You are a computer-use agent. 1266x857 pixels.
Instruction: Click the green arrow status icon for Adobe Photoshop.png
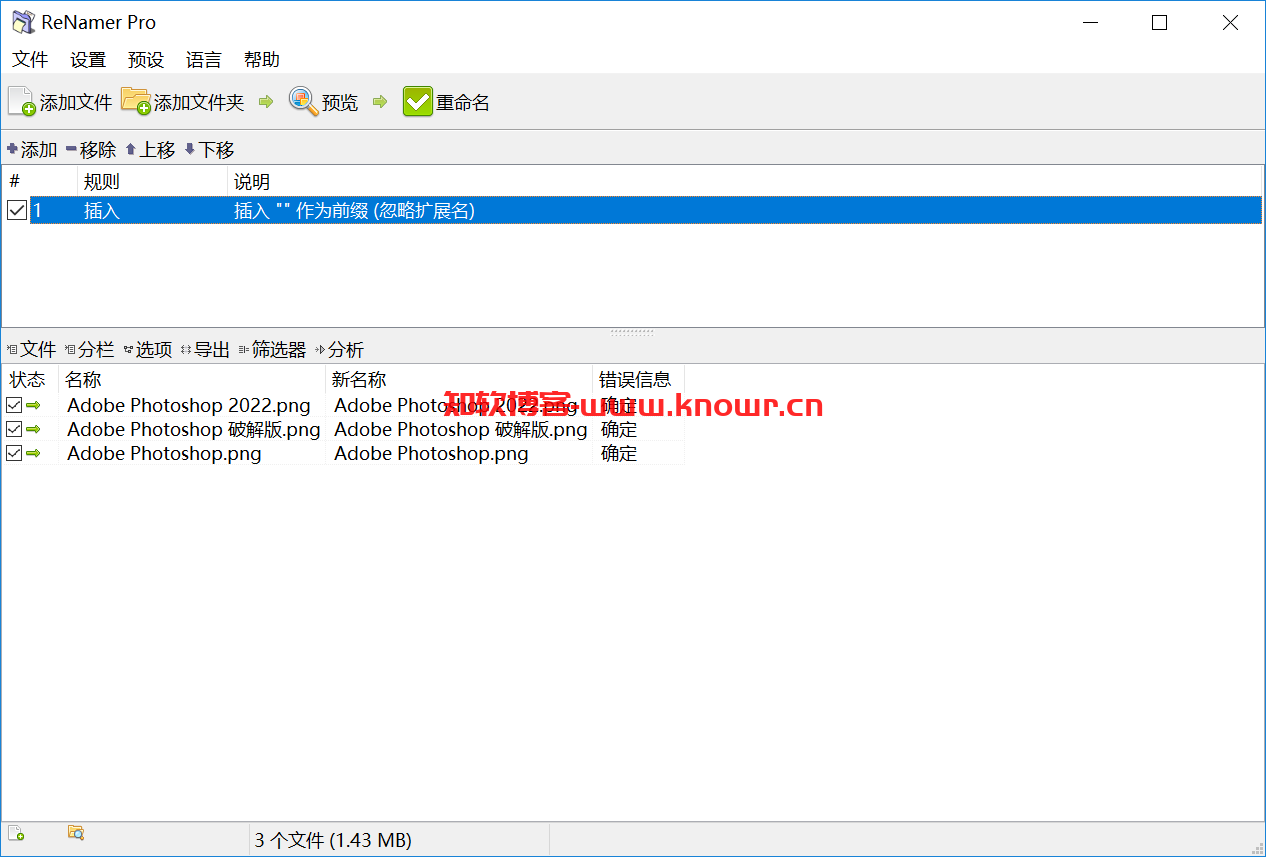click(34, 453)
